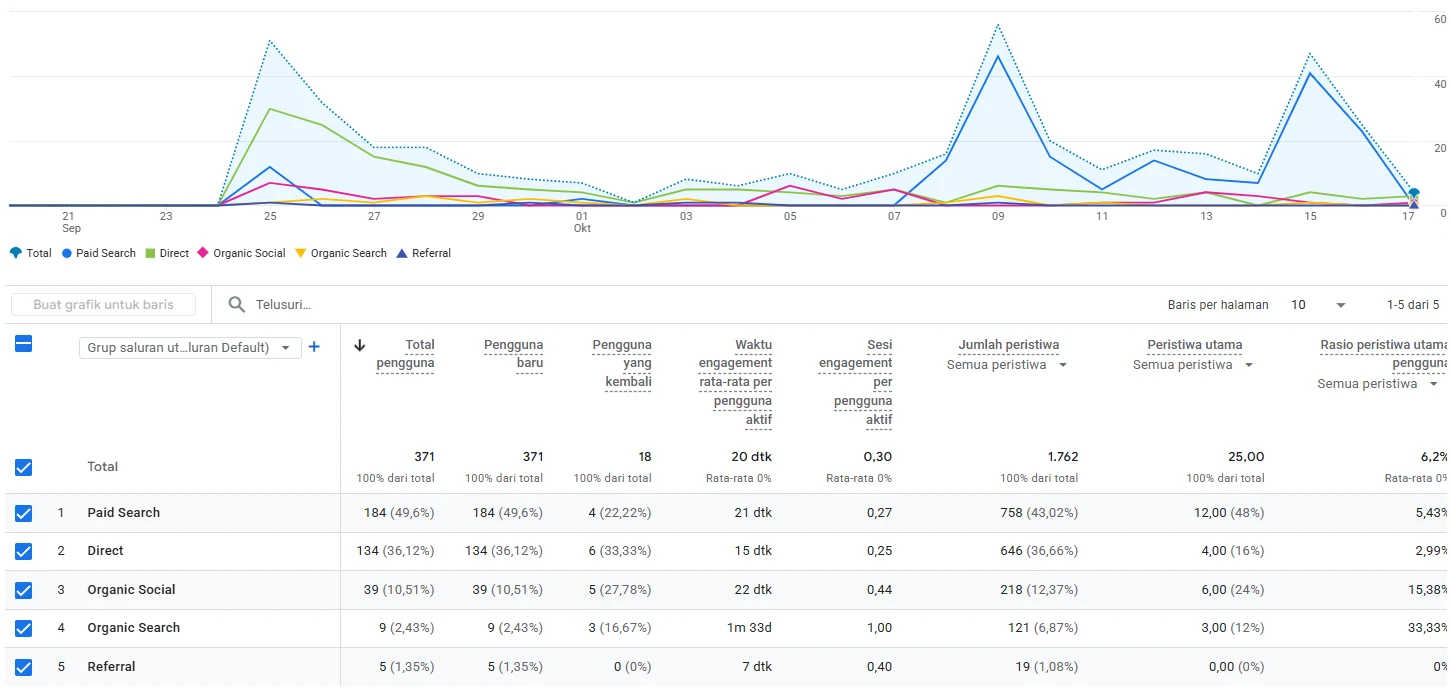Click the Buat grafik untuk baris button
The height and width of the screenshot is (690, 1450).
coord(103,305)
